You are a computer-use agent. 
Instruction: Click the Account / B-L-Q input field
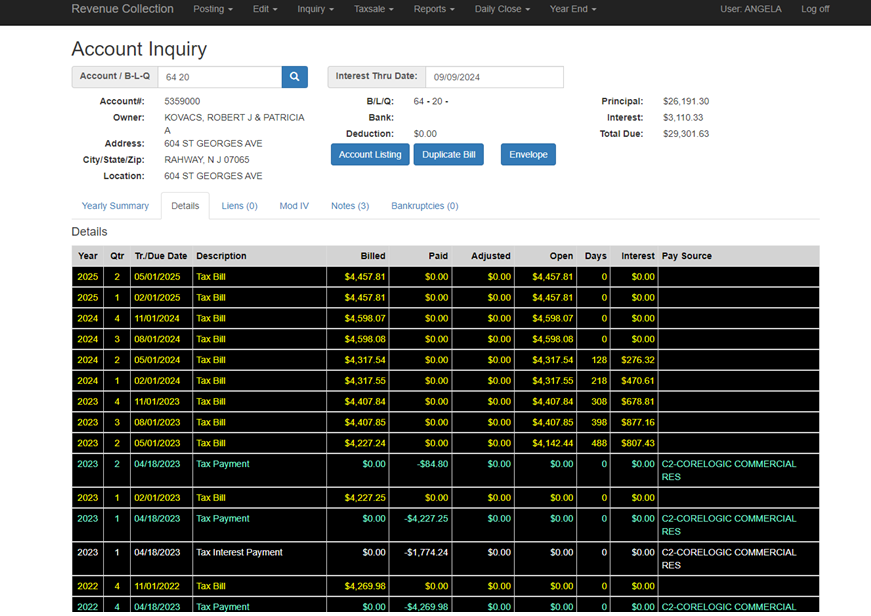point(220,77)
